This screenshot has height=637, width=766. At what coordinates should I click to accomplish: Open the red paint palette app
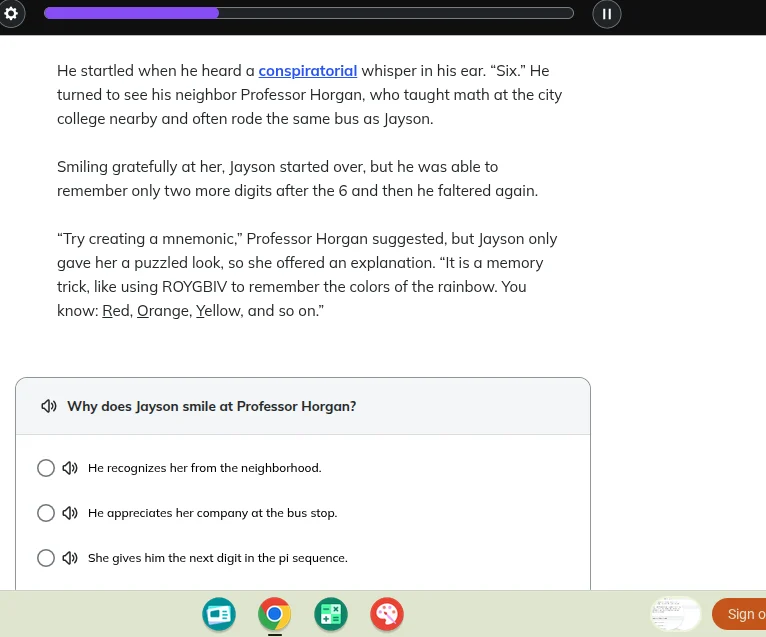(386, 614)
